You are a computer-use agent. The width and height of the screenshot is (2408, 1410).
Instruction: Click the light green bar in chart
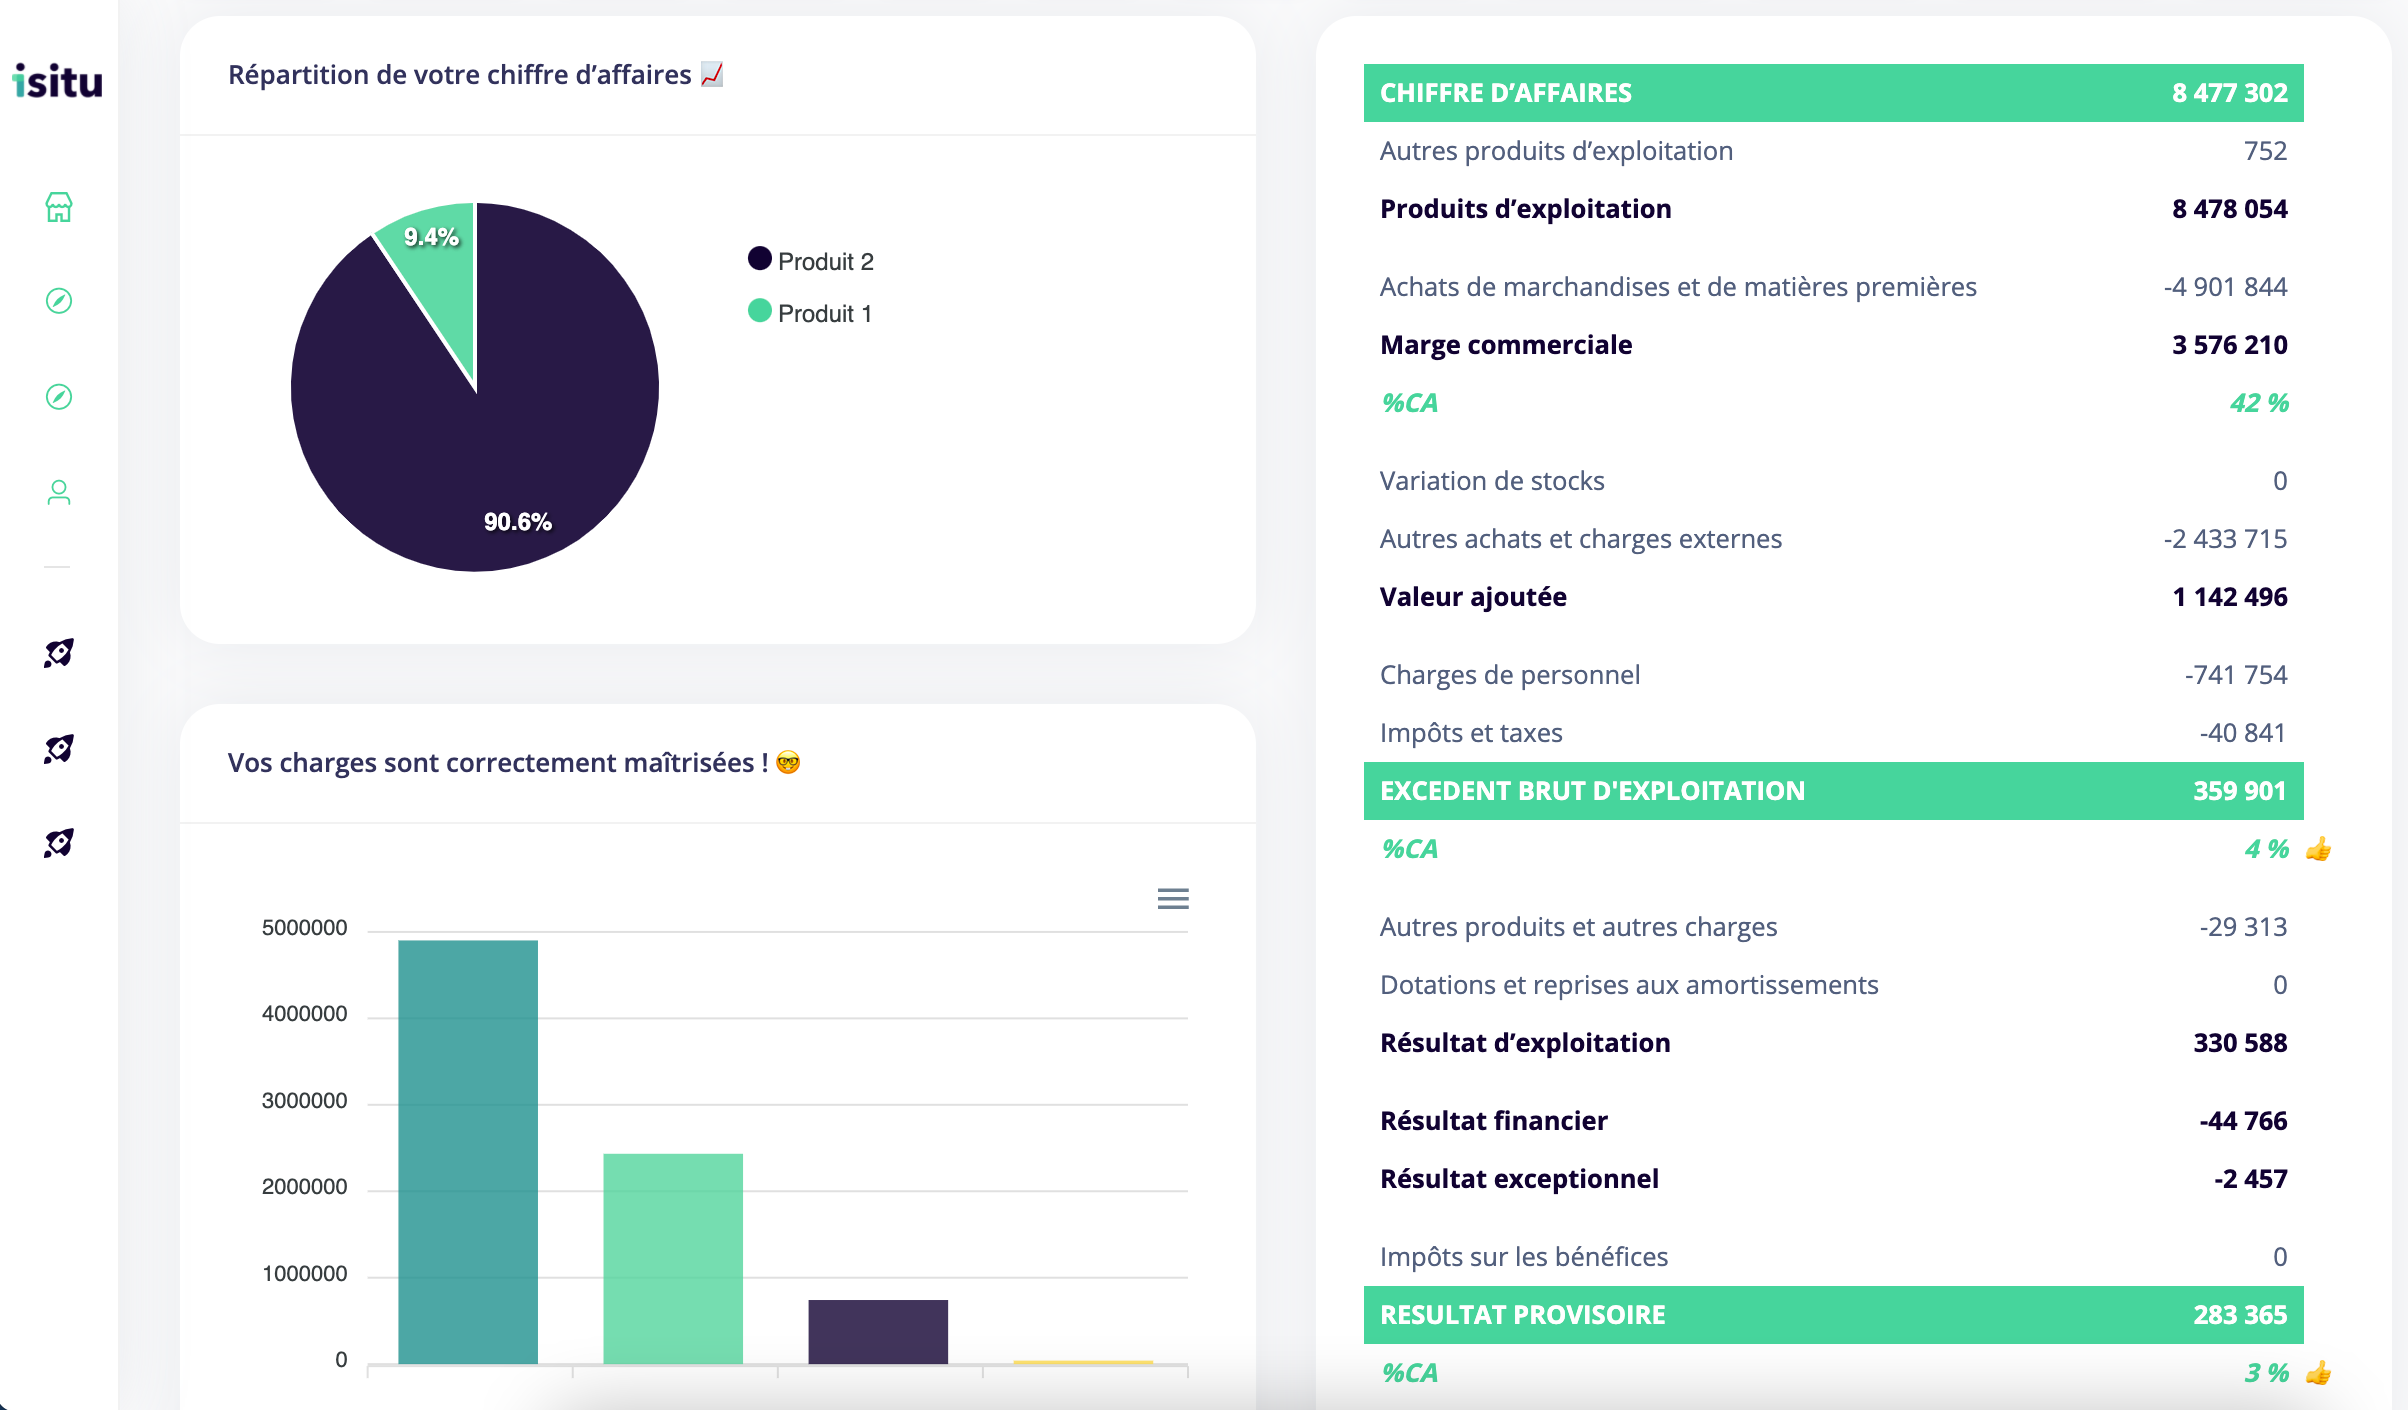coord(673,1258)
